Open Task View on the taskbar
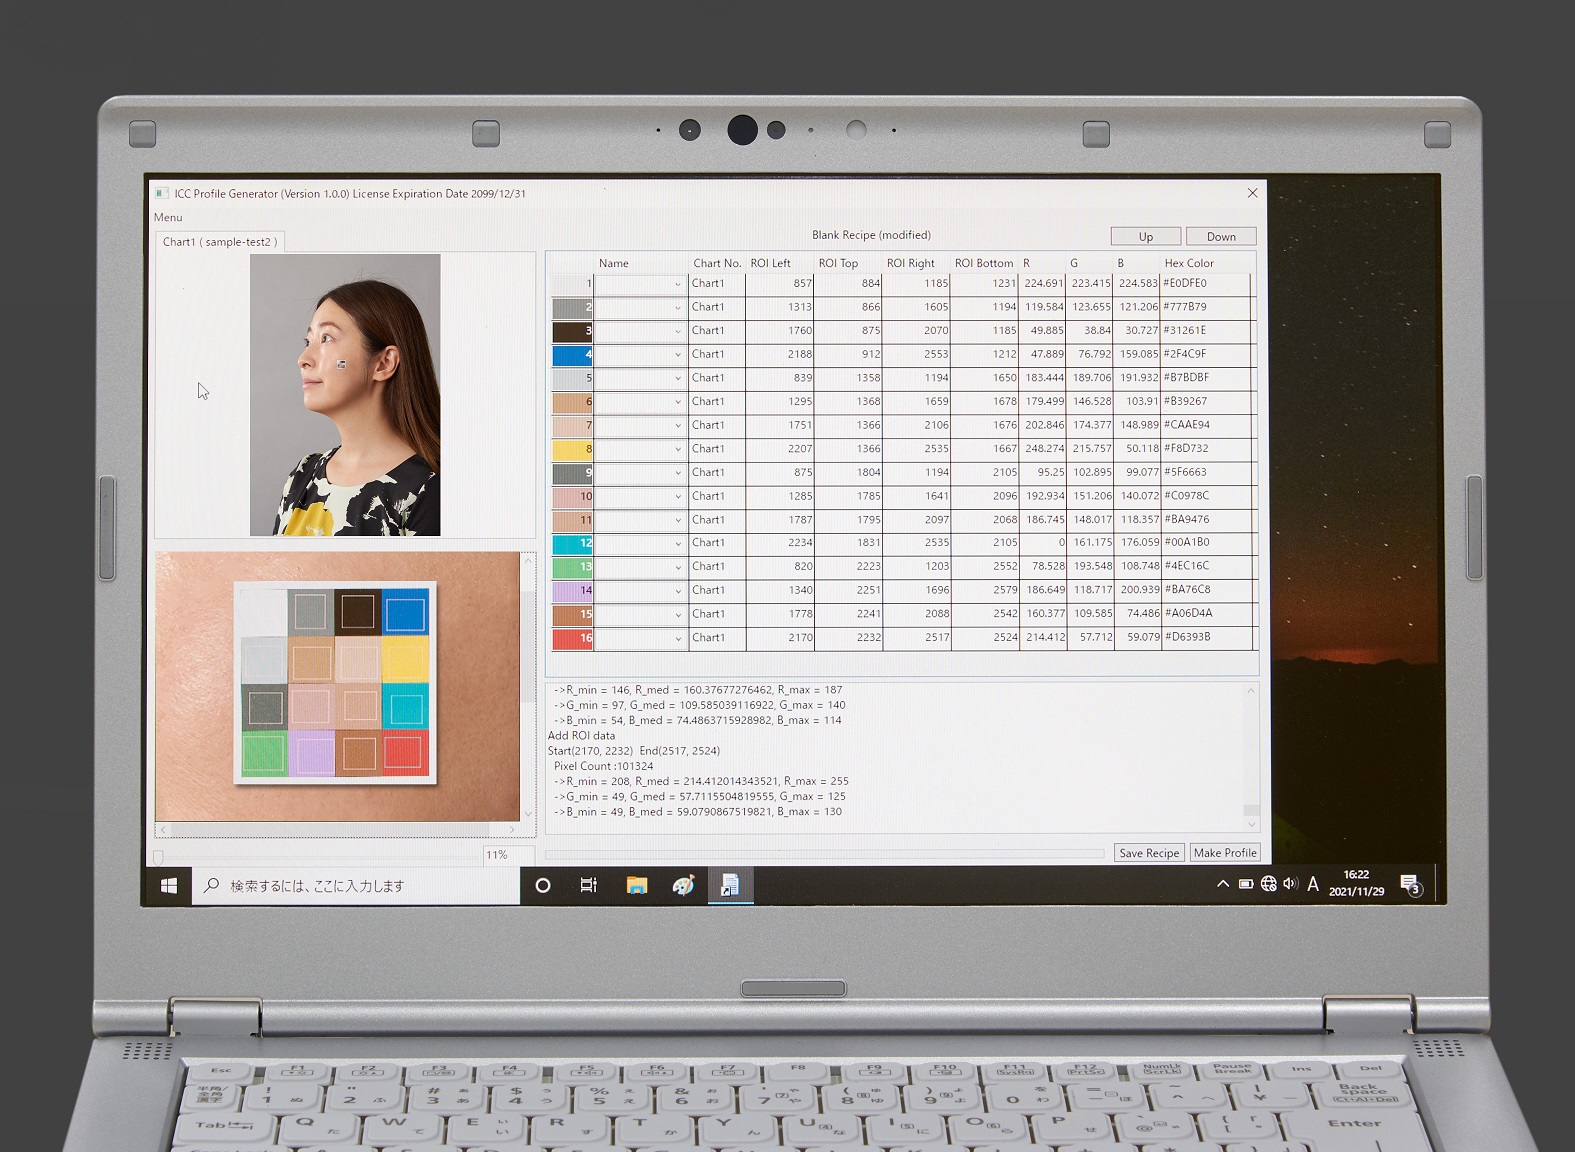 [589, 886]
